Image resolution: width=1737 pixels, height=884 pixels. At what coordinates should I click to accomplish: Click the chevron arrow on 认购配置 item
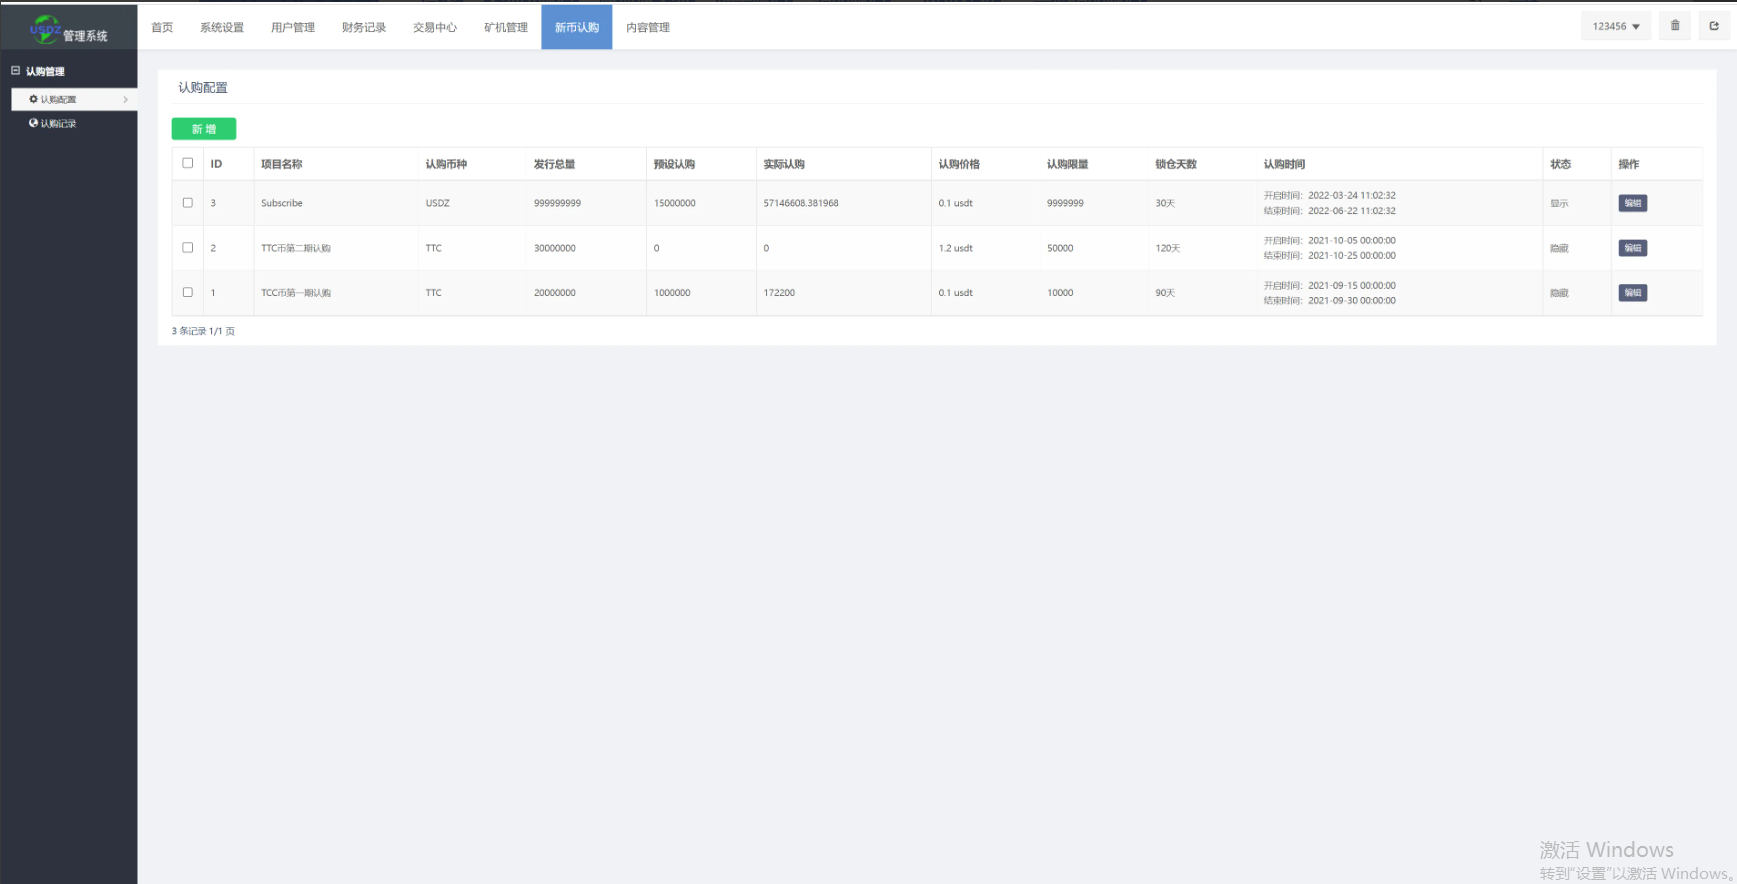(x=125, y=100)
